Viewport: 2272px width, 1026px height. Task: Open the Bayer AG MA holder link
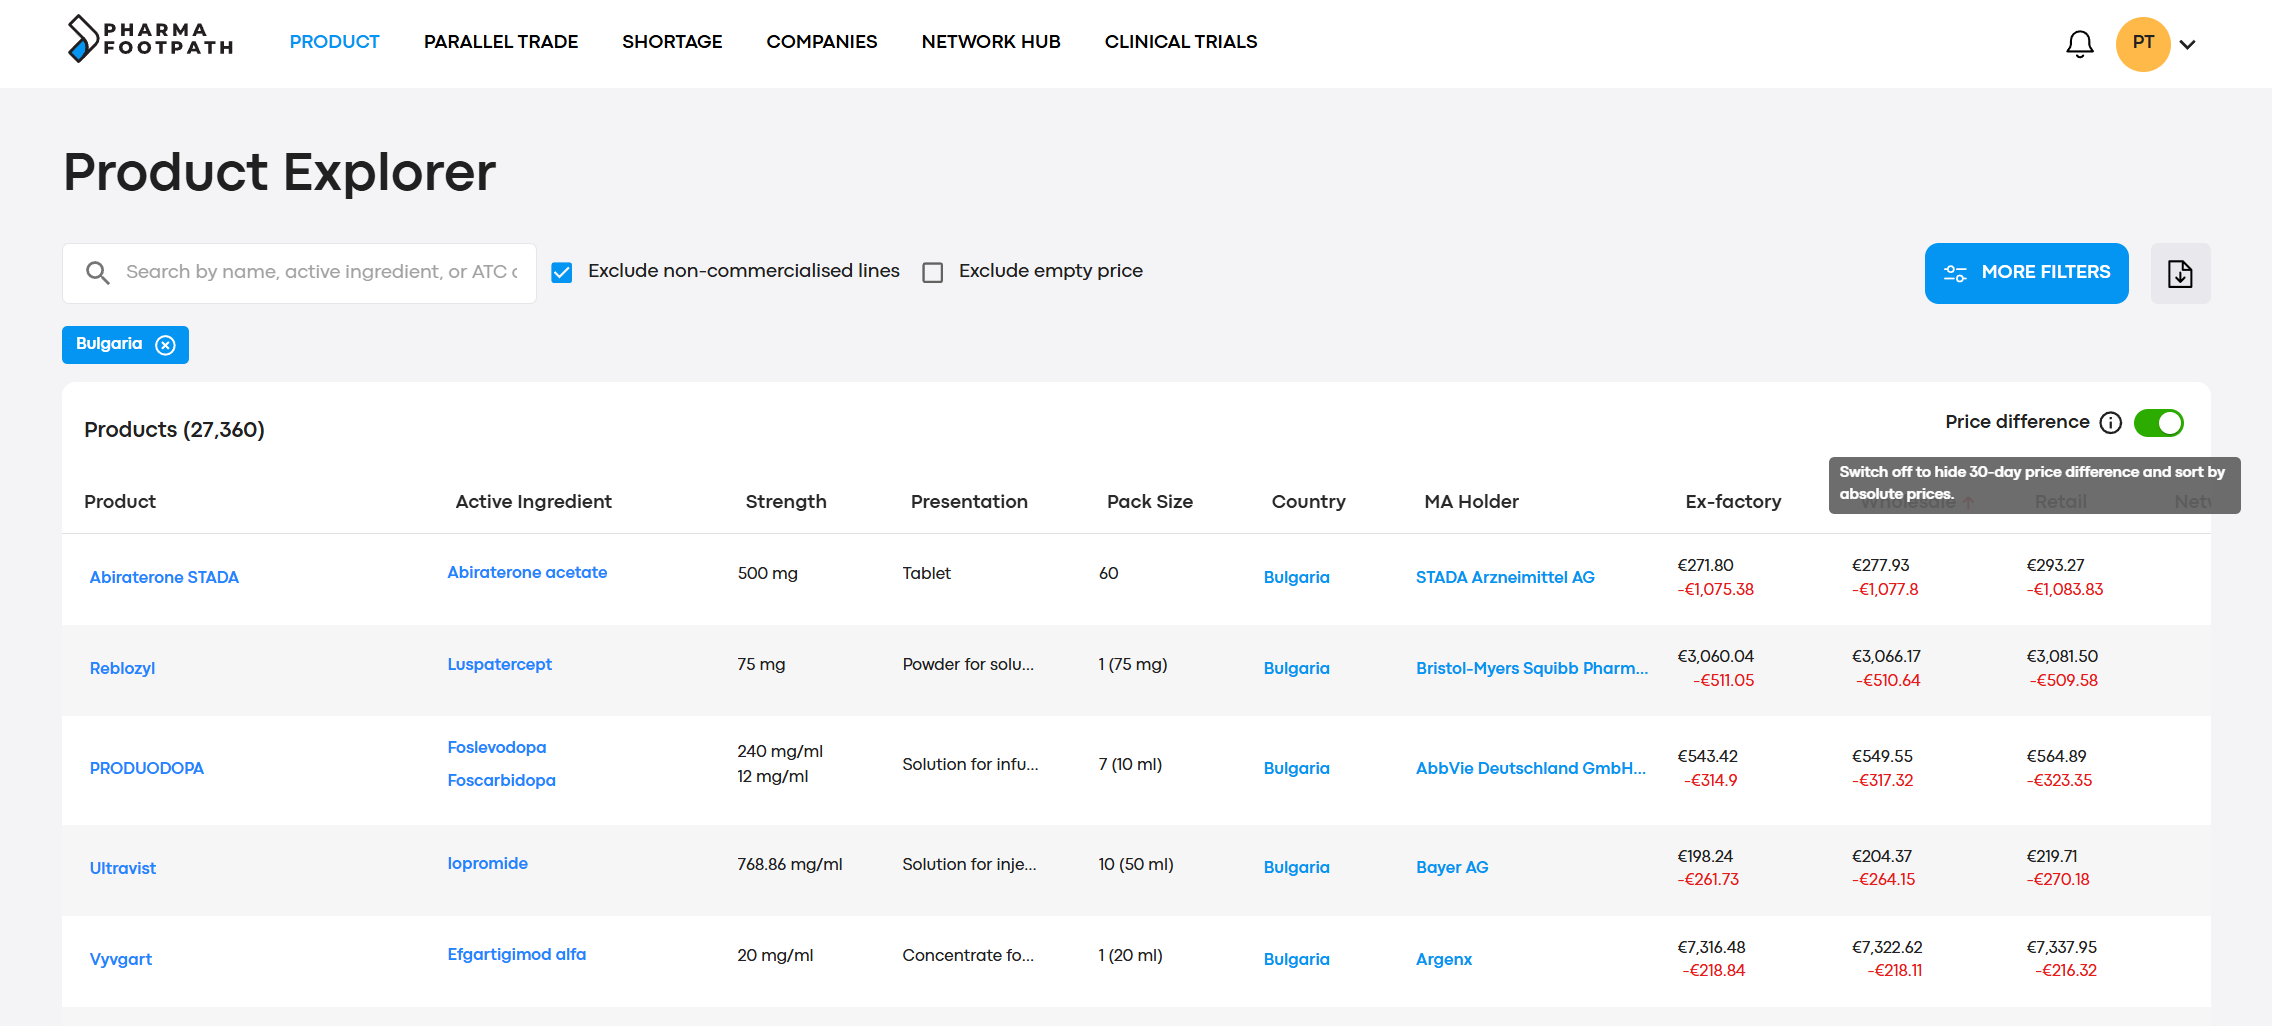1451,868
